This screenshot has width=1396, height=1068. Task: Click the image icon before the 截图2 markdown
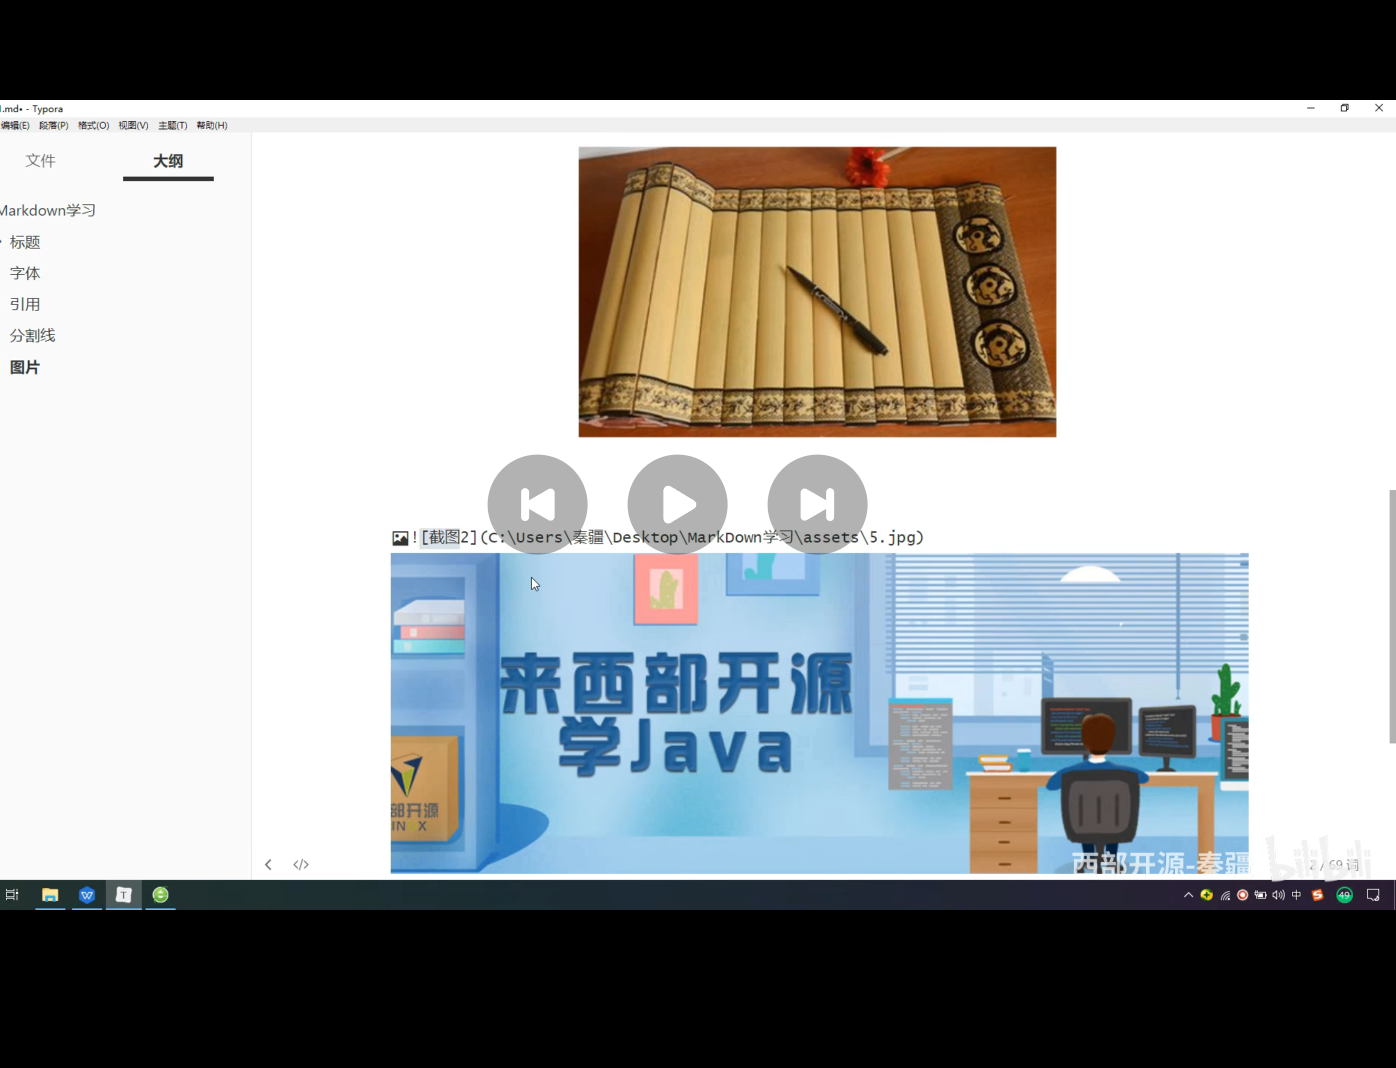[400, 538]
